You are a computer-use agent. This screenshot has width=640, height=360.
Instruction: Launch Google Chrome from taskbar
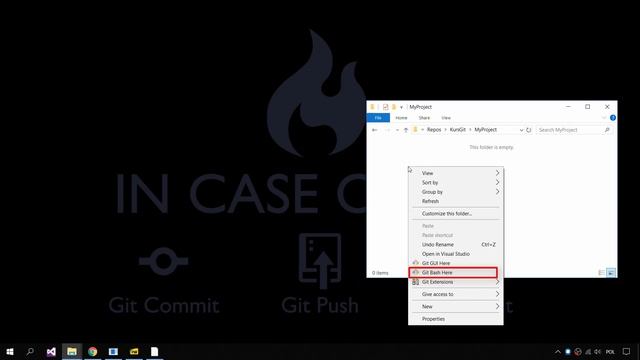[x=93, y=351]
